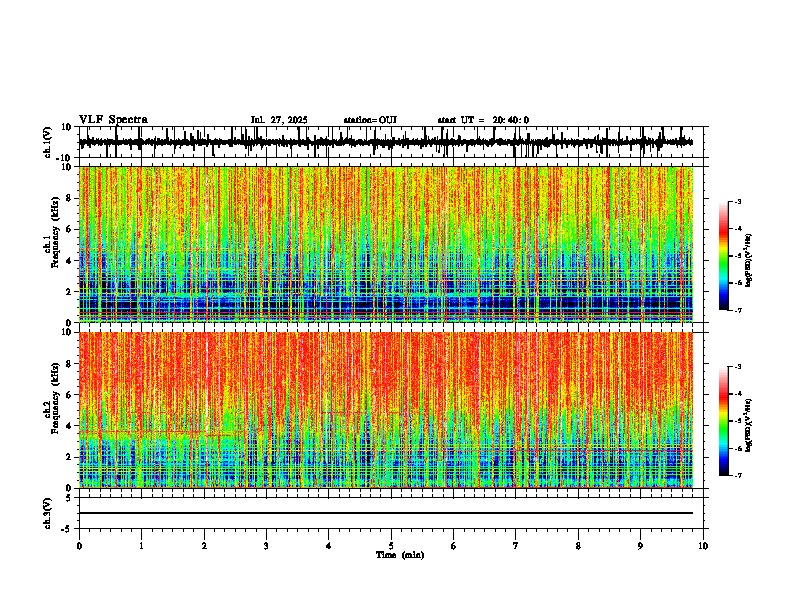Screen dimensions: 792x612
Task: Click the "ch.1(V)" waveform axis label
Action: click(48, 142)
